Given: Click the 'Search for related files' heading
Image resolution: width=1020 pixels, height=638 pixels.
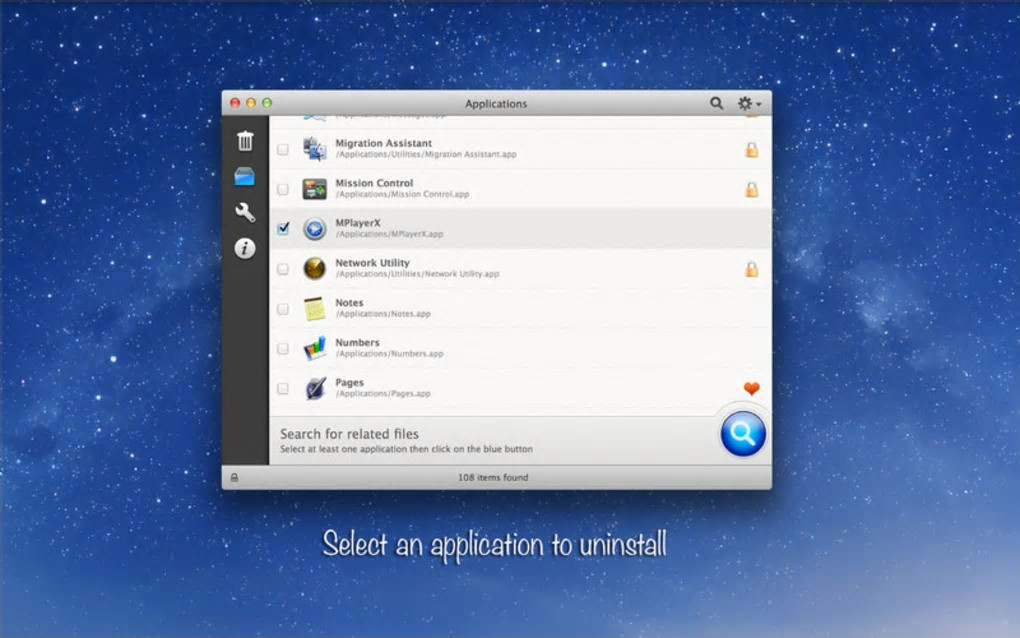Looking at the screenshot, I should pyautogui.click(x=349, y=434).
